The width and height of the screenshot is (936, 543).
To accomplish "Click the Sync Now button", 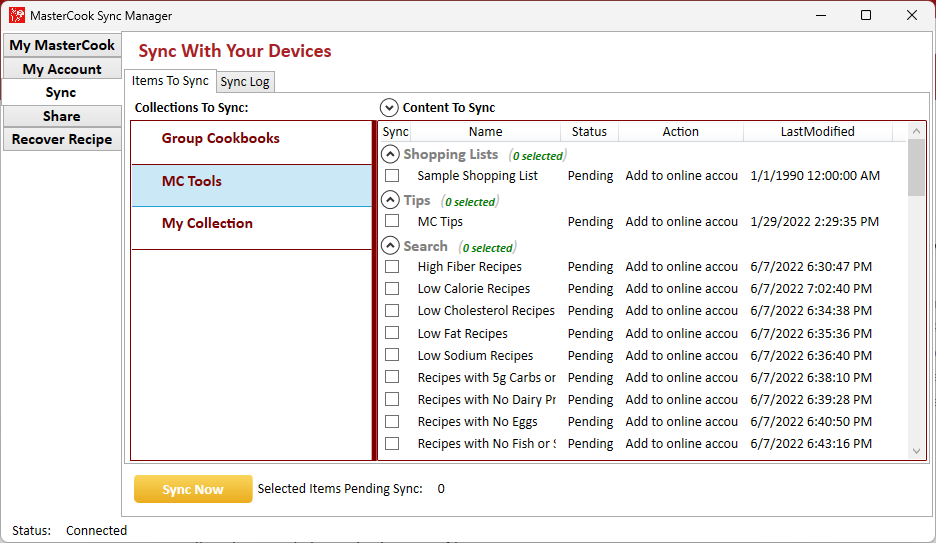I will pyautogui.click(x=193, y=489).
